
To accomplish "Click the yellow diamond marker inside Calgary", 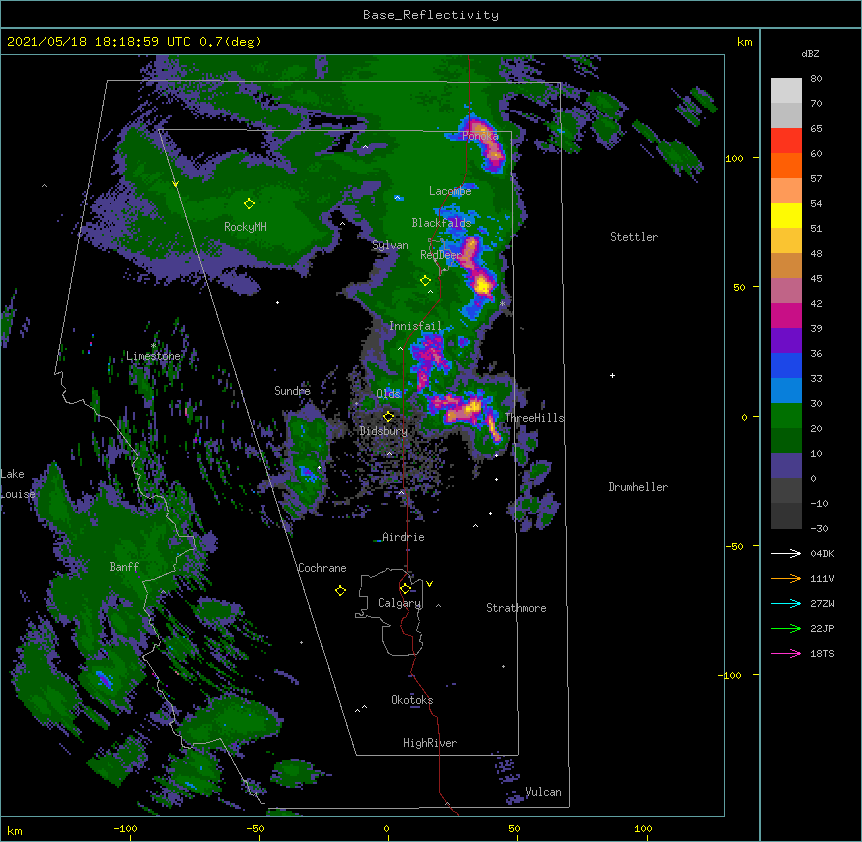I will click(405, 589).
